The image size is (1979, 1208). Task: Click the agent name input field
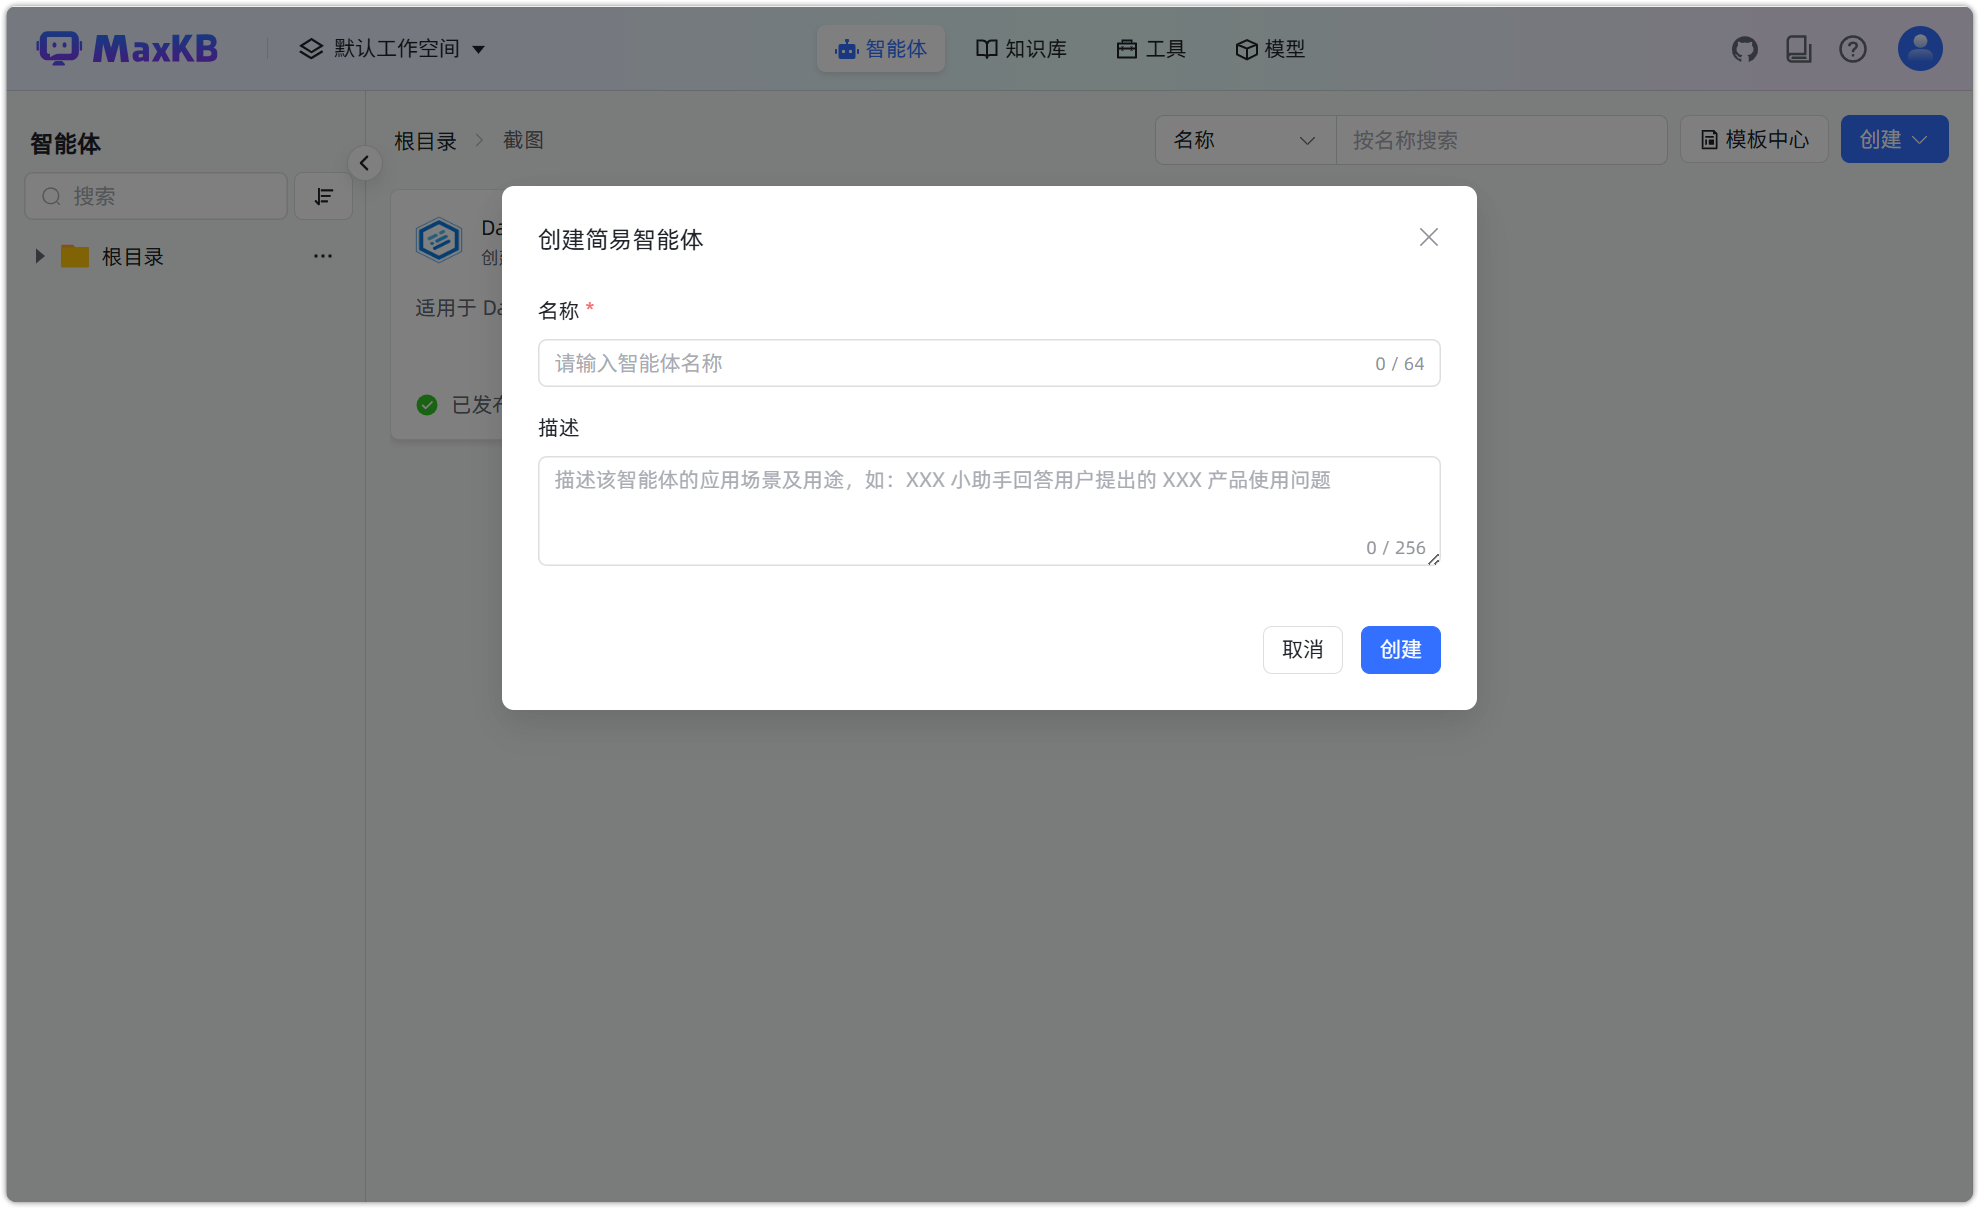click(x=989, y=363)
